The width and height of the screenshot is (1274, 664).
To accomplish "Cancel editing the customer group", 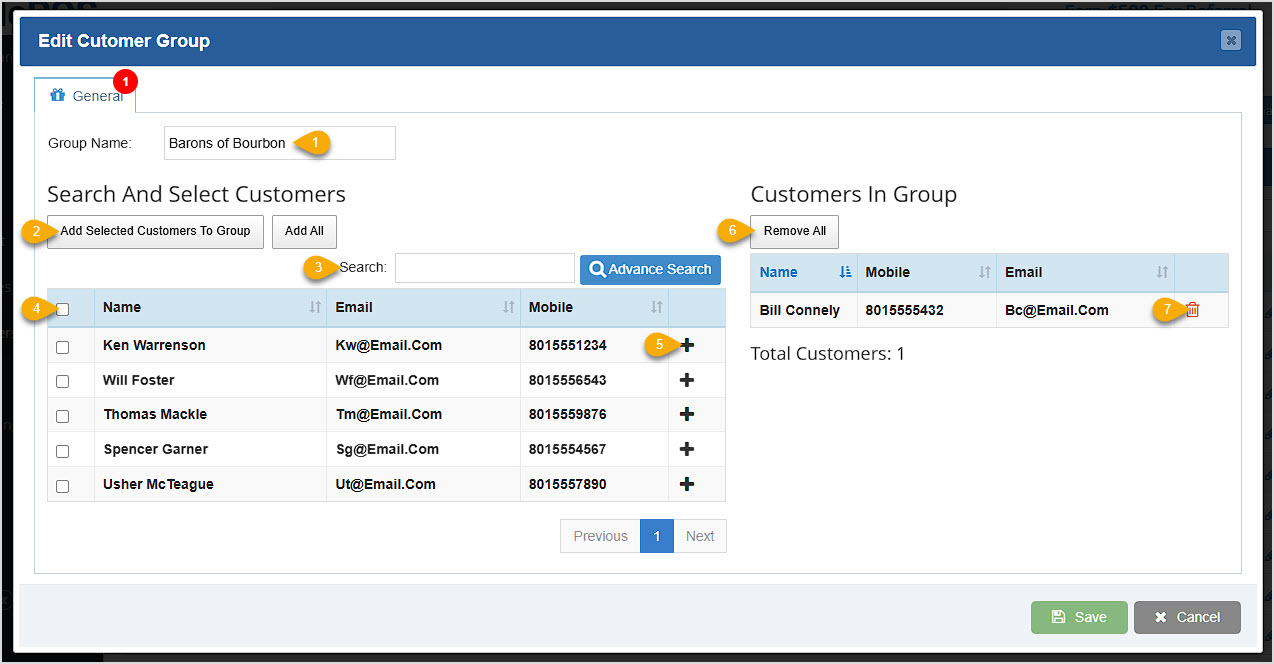I will pyautogui.click(x=1187, y=617).
